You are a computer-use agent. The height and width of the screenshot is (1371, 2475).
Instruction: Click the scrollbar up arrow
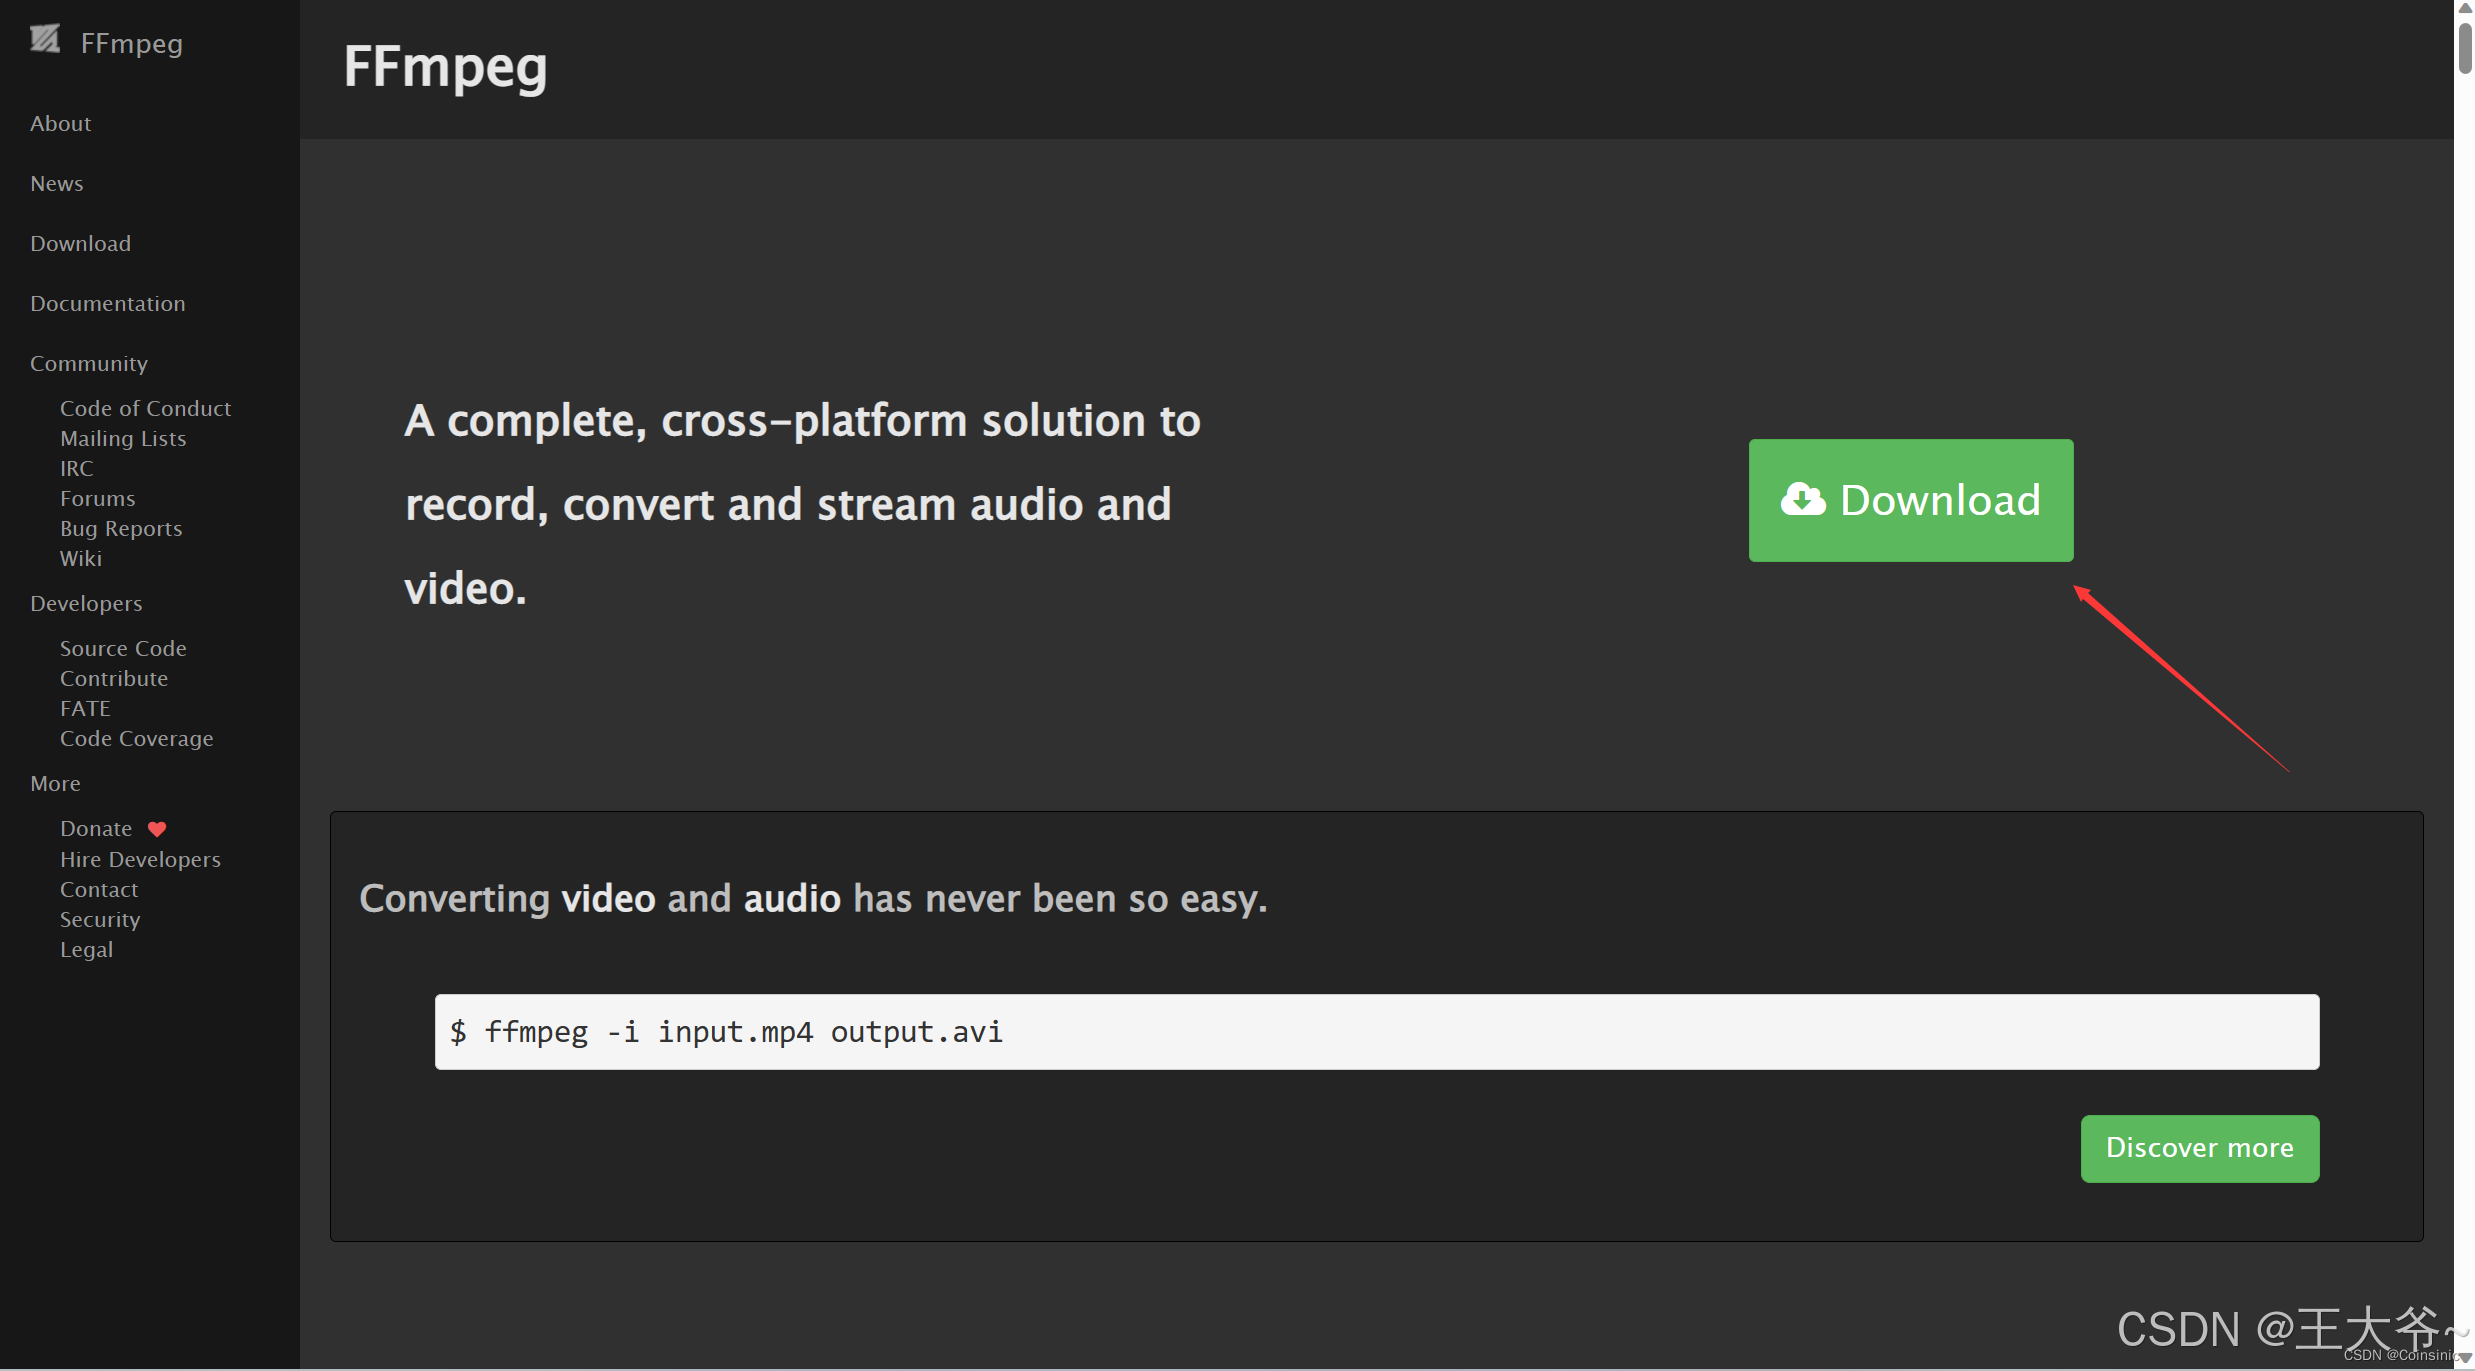click(2465, 8)
